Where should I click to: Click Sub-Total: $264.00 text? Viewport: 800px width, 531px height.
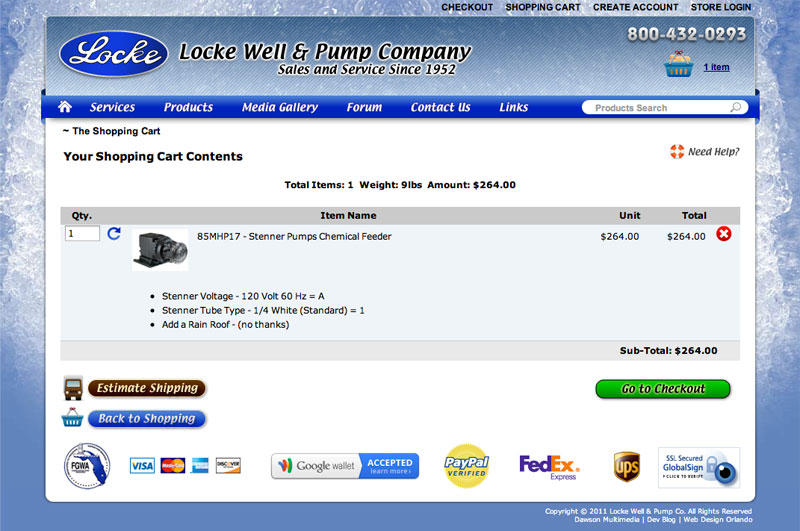pyautogui.click(x=668, y=350)
